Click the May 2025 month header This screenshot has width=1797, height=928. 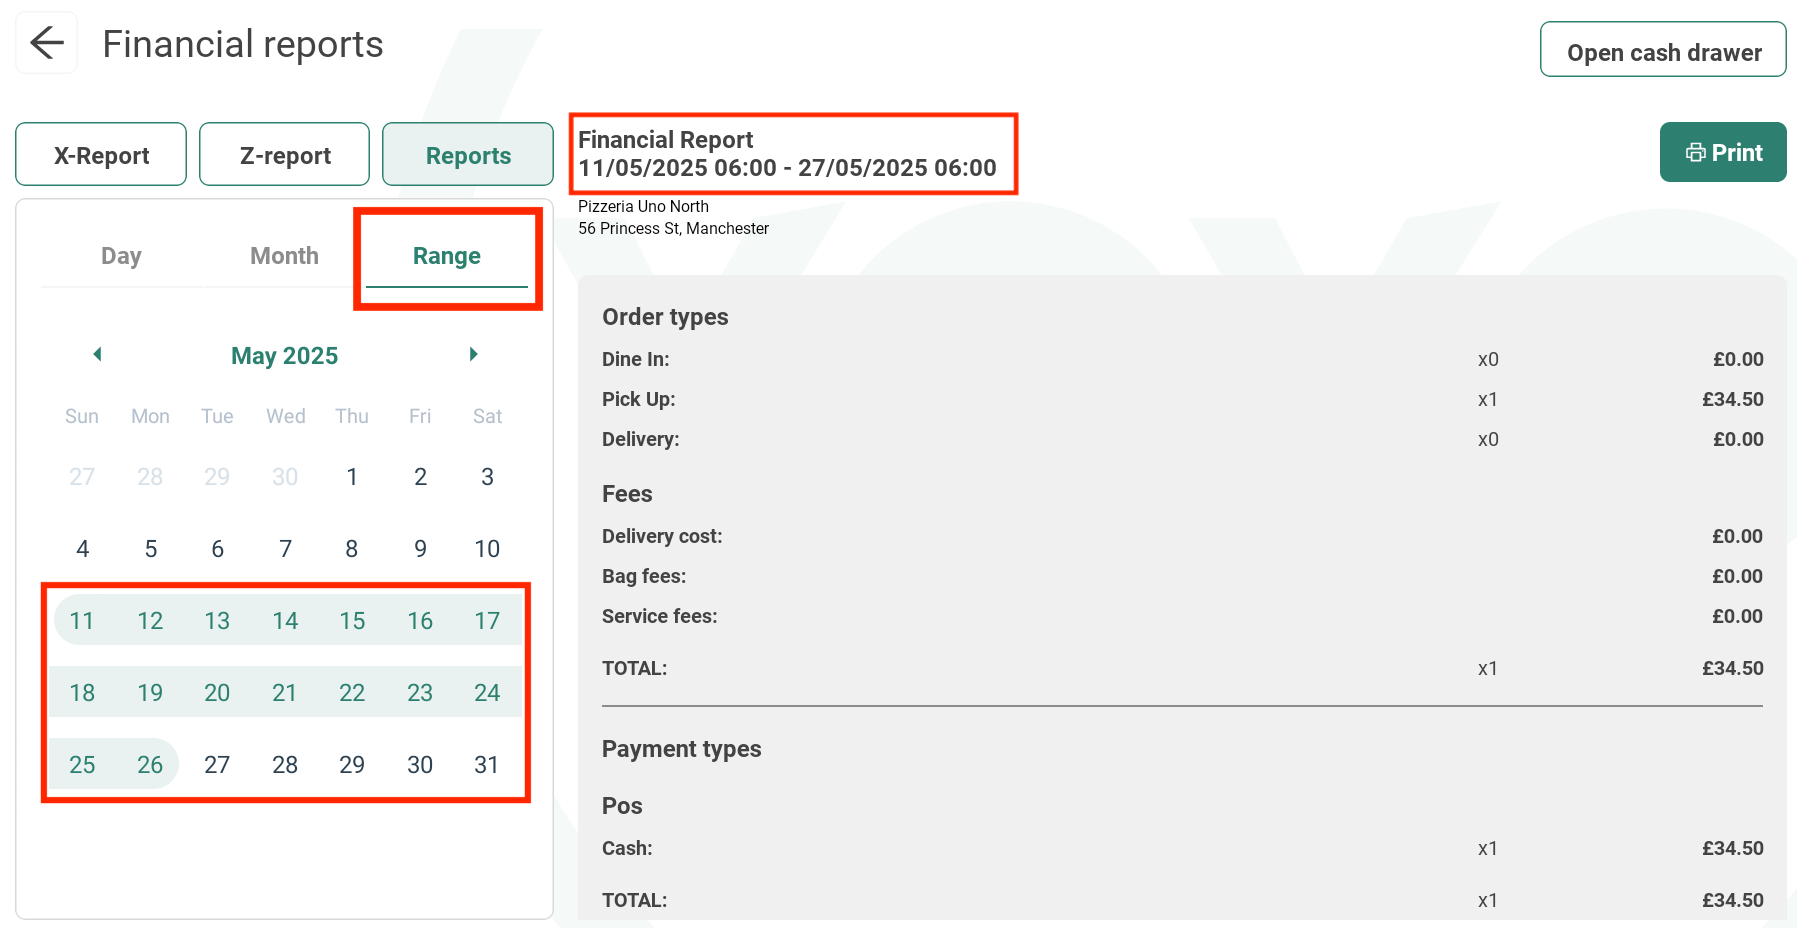(284, 356)
